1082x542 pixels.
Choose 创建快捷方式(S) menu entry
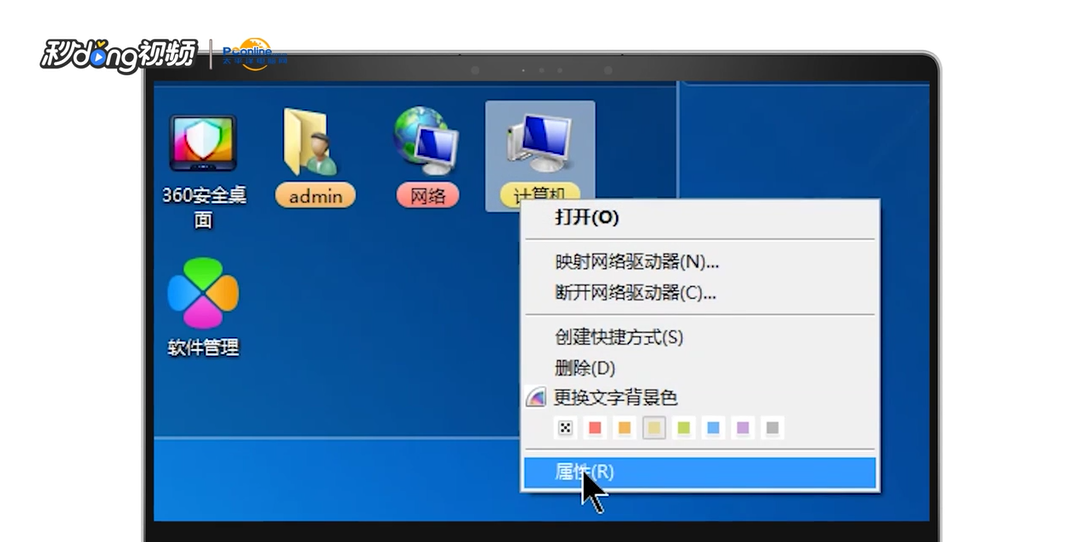pyautogui.click(x=700, y=338)
